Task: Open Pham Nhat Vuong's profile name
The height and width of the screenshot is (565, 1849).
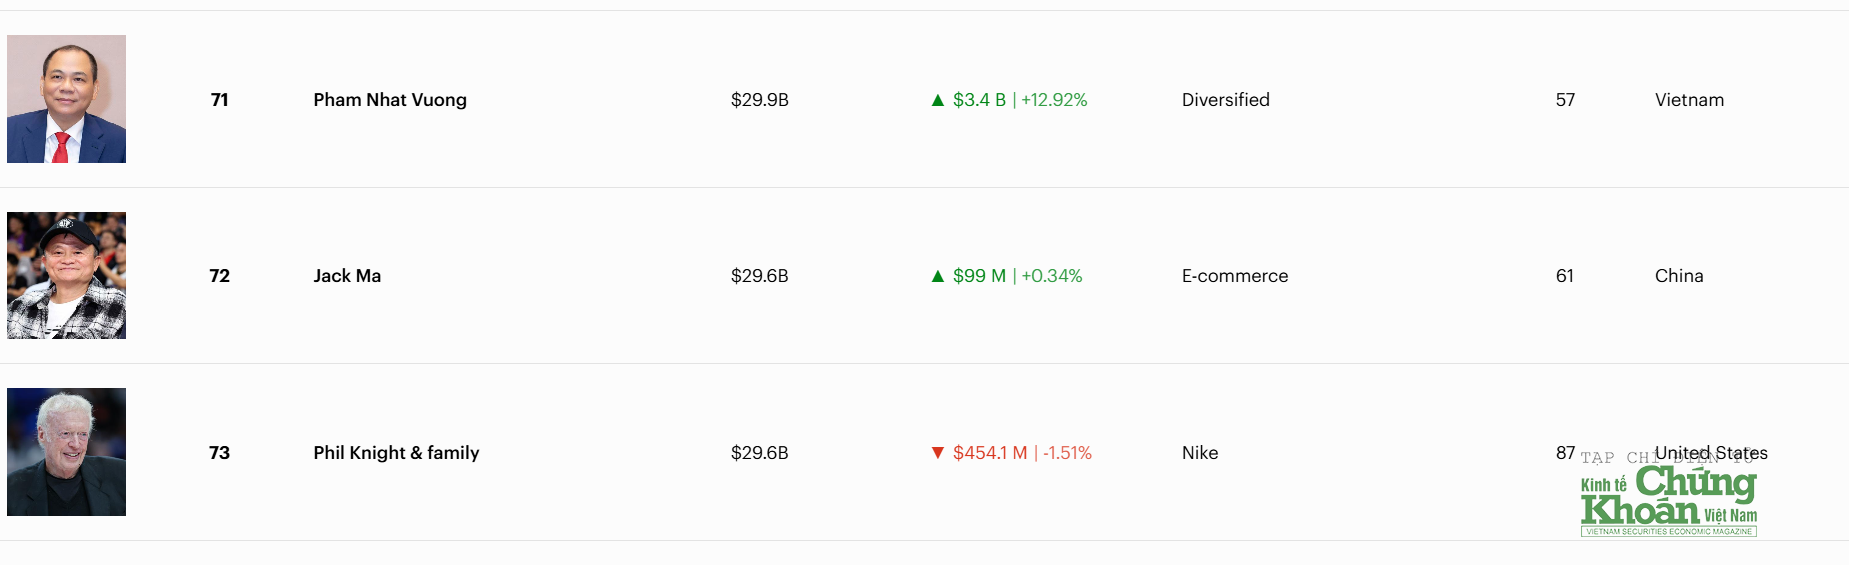Action: point(390,100)
